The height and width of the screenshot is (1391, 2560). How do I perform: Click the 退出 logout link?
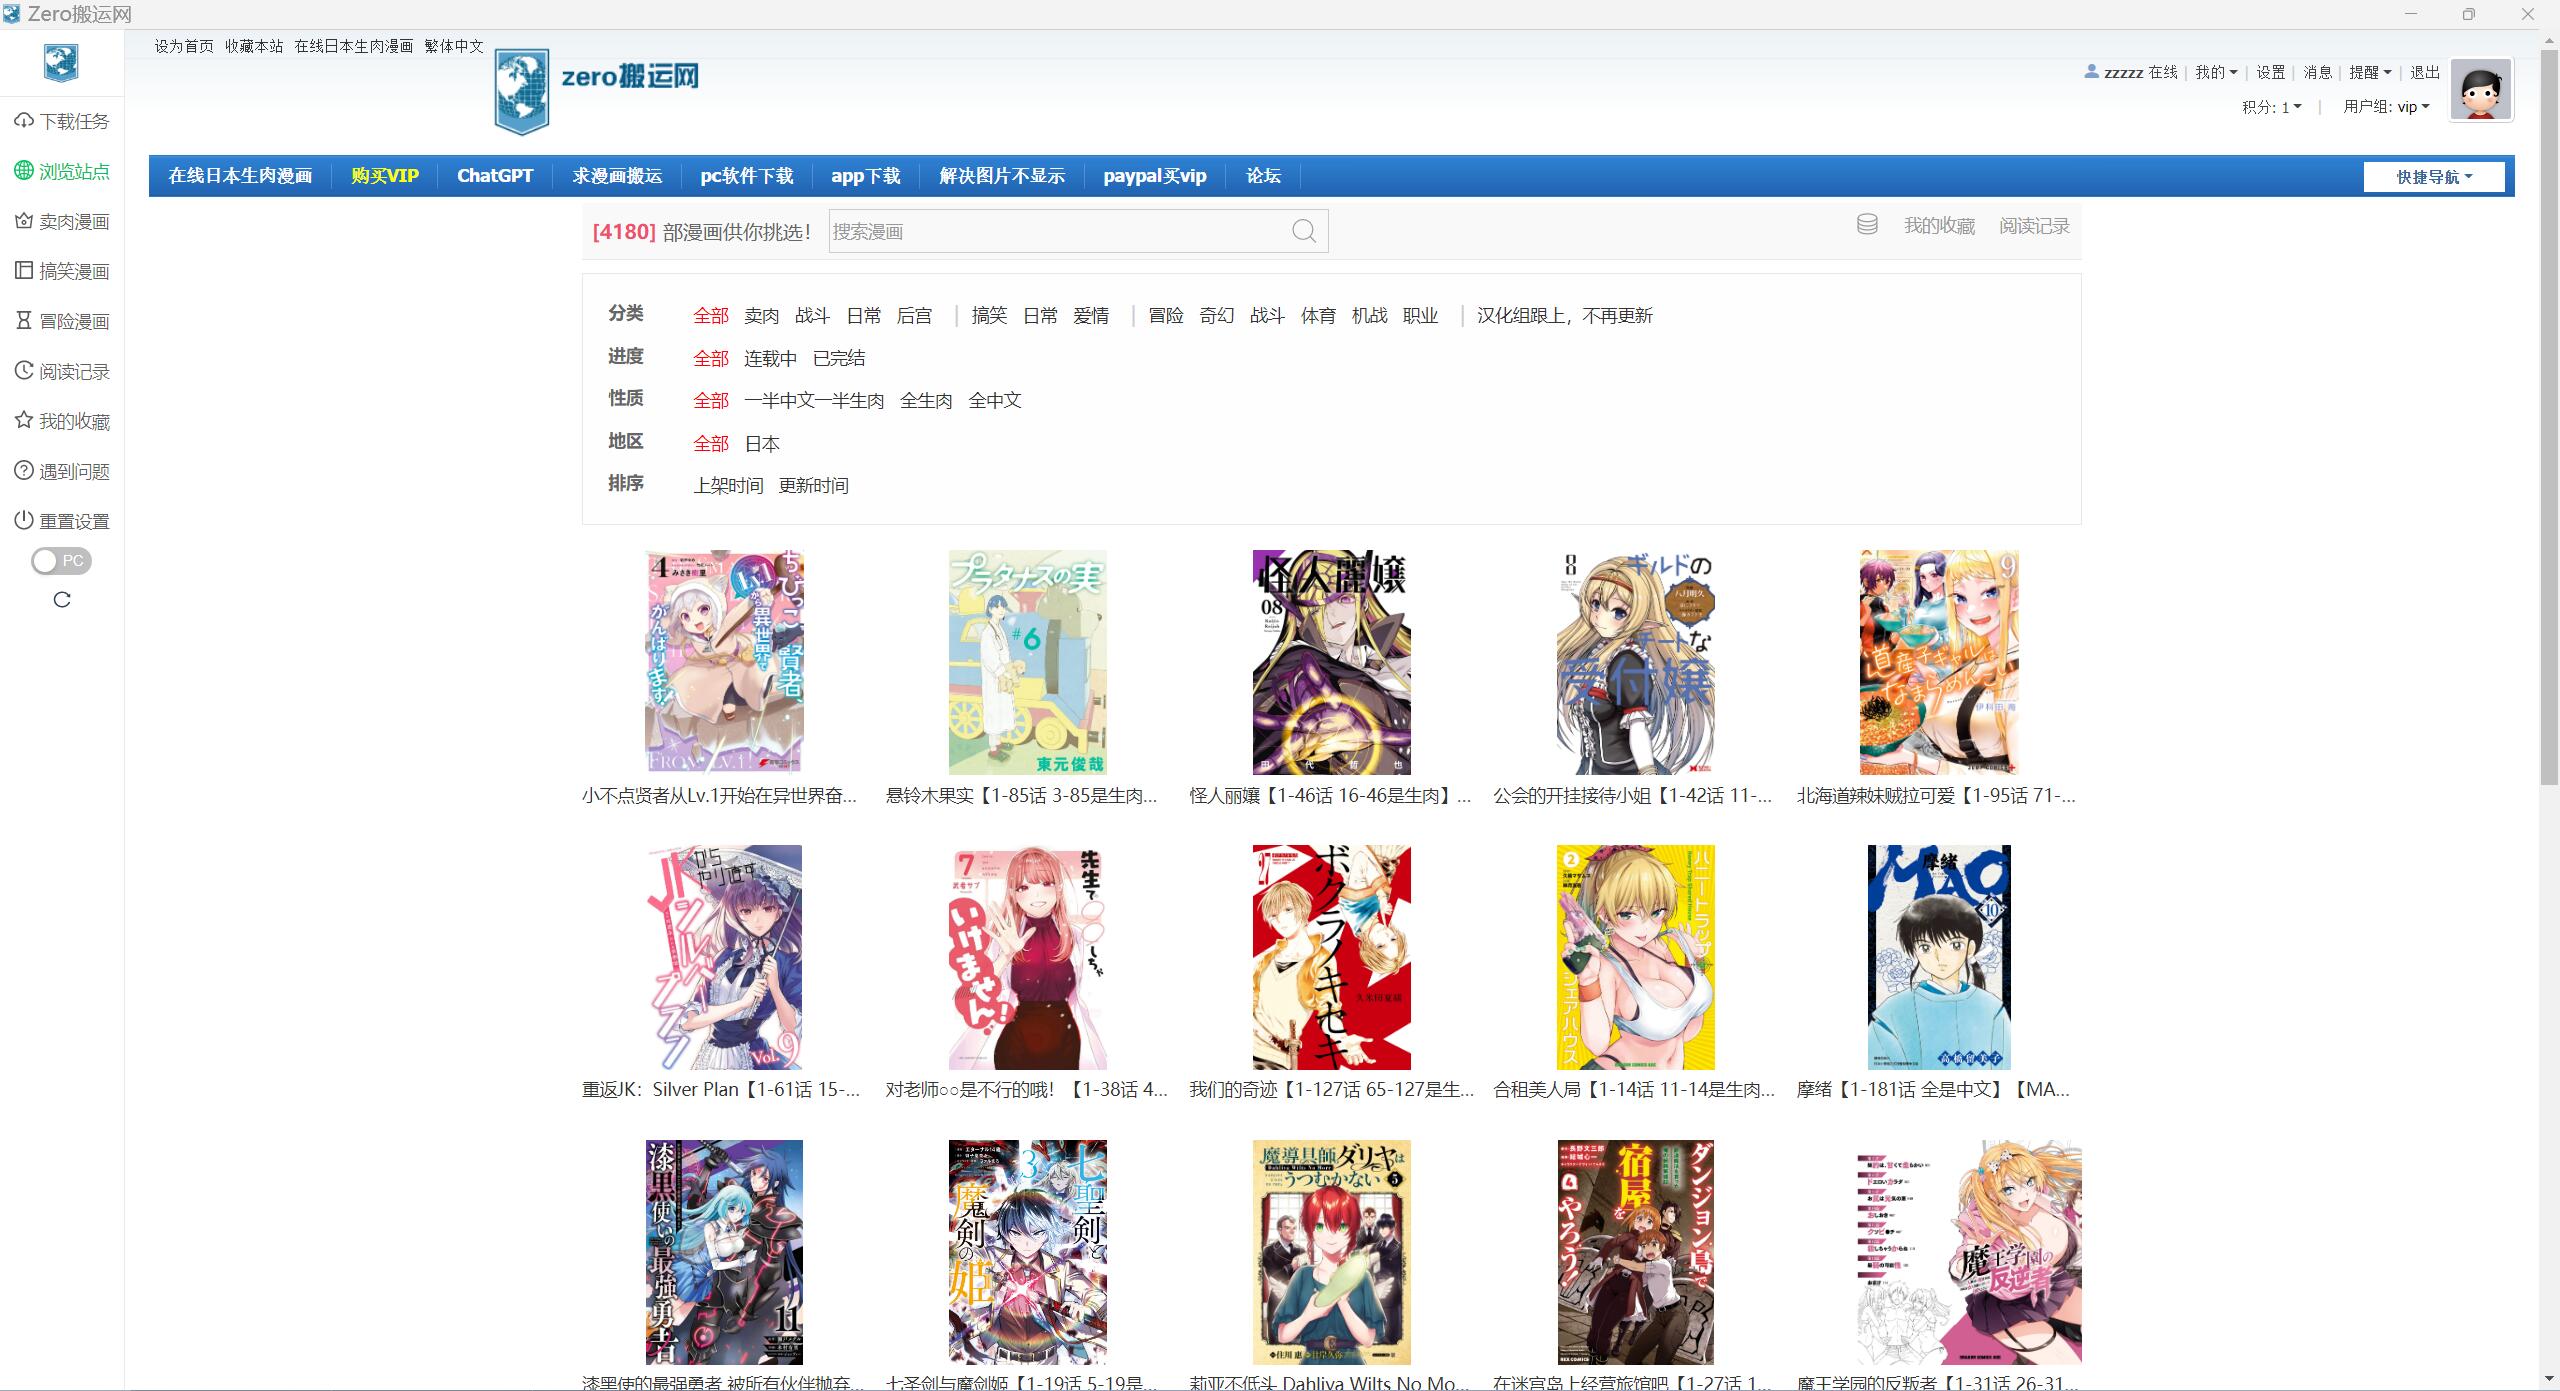pyautogui.click(x=2424, y=72)
